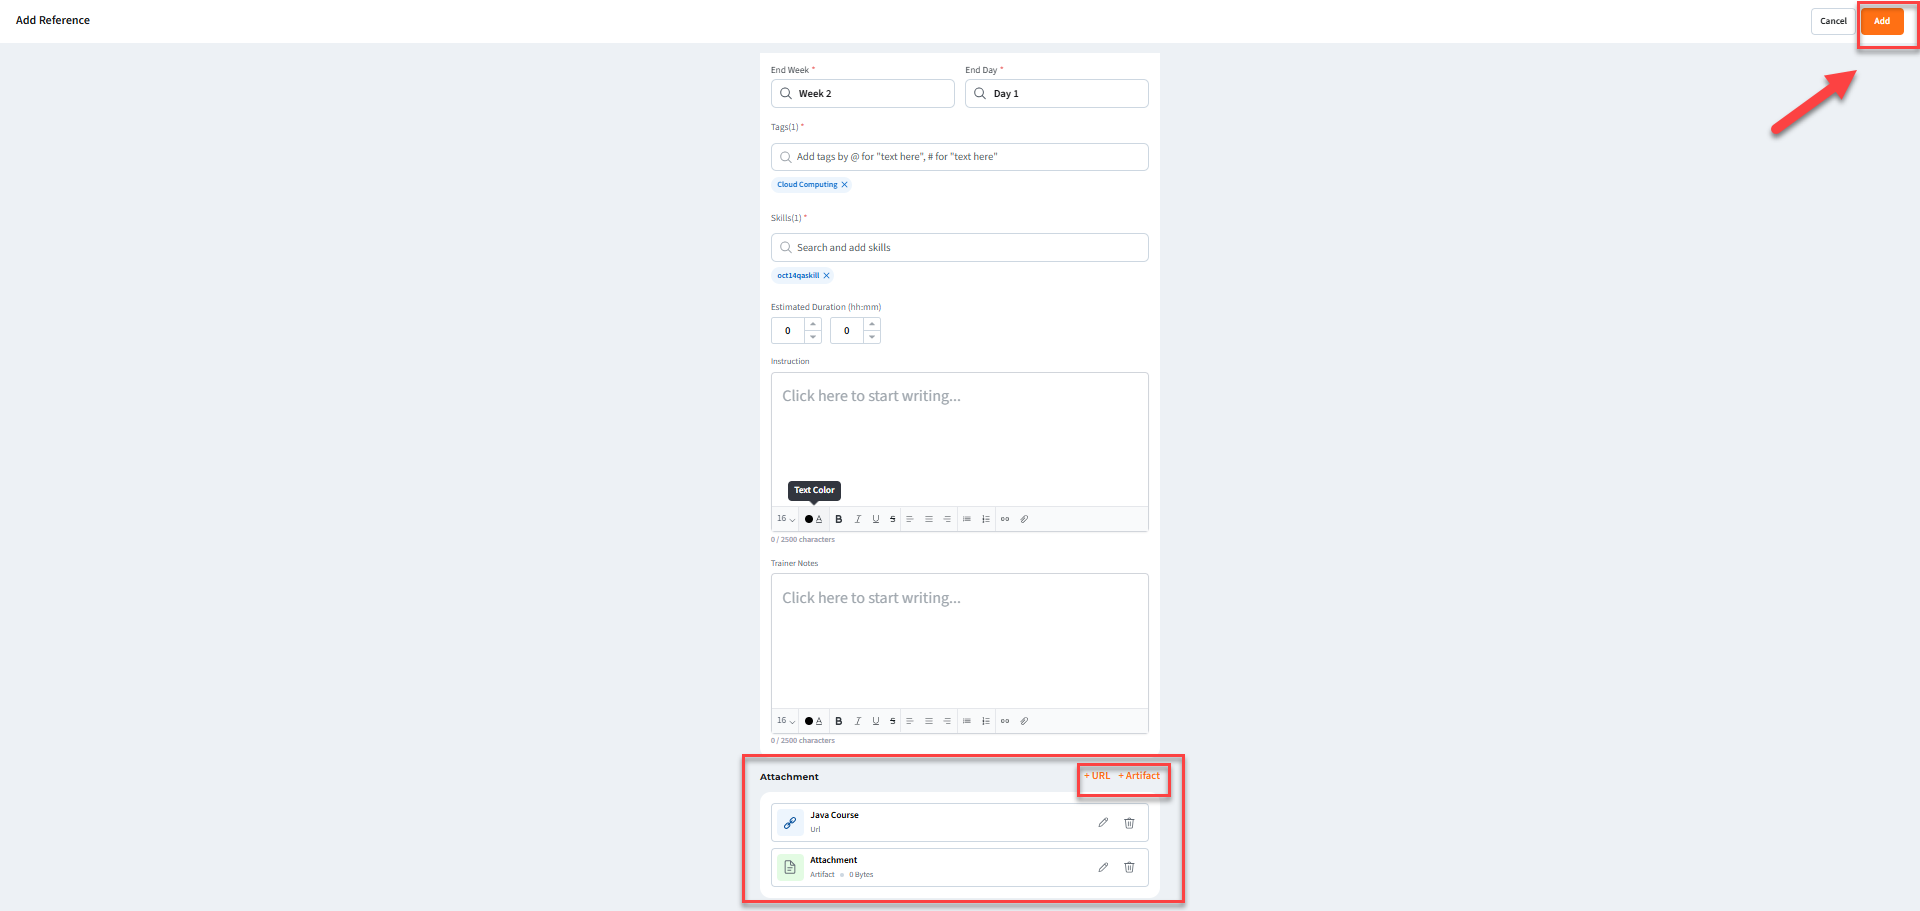The height and width of the screenshot is (911, 1920).
Task: Apply Underline in the Trainer Notes toolbar
Action: pyautogui.click(x=876, y=721)
